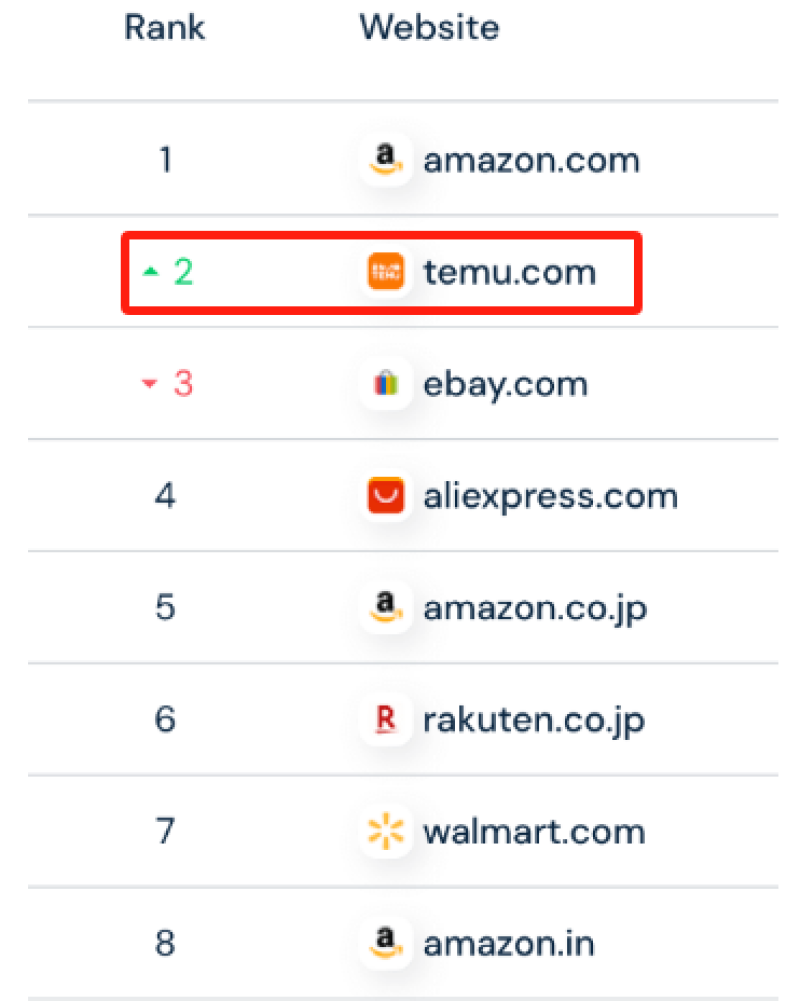Open the rakuten.co.jp link
This screenshot has height=1001, width=800.
click(x=535, y=720)
